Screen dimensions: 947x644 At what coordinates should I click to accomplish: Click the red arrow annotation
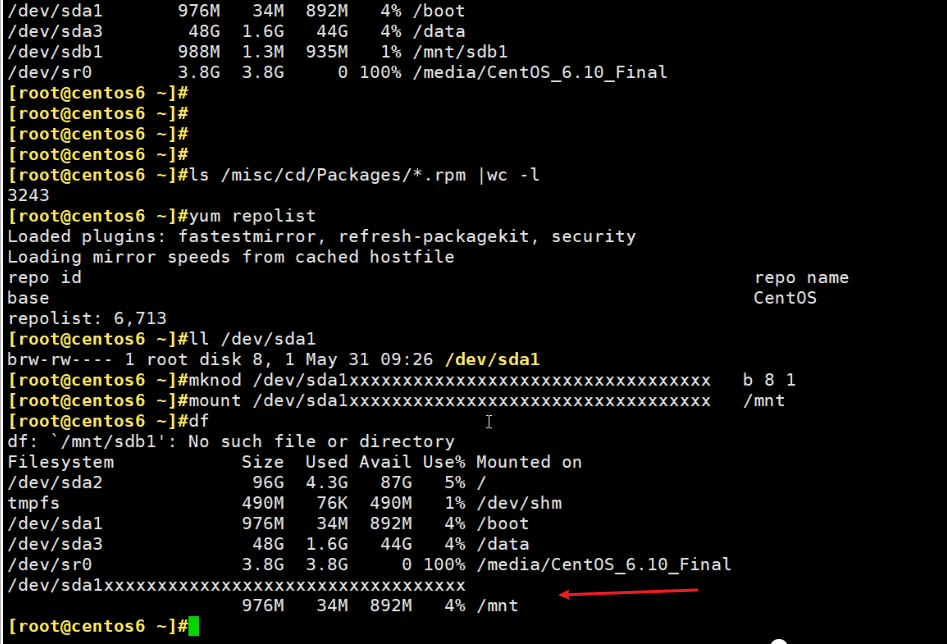click(x=628, y=594)
